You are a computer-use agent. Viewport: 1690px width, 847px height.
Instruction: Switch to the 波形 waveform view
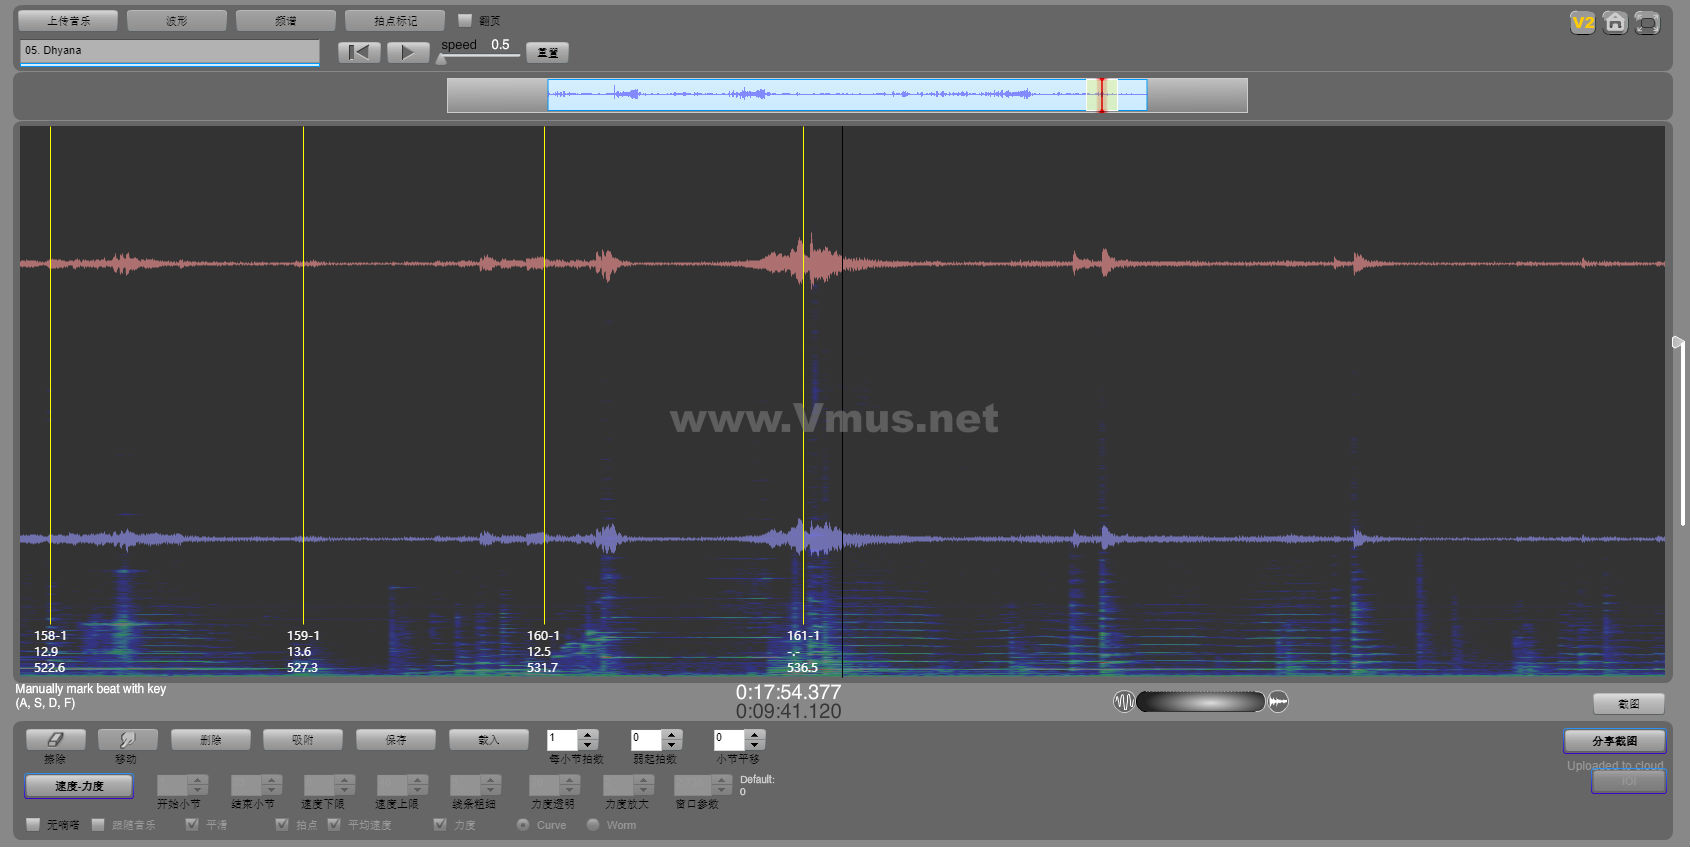177,20
